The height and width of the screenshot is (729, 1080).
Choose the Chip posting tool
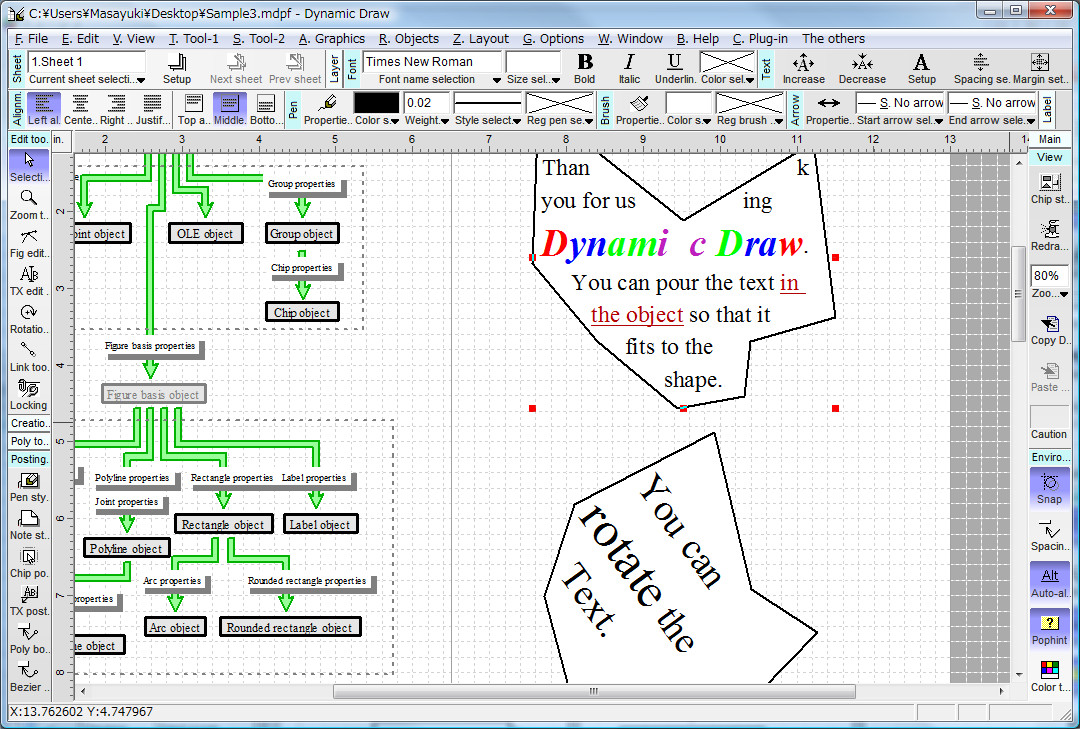(29, 563)
